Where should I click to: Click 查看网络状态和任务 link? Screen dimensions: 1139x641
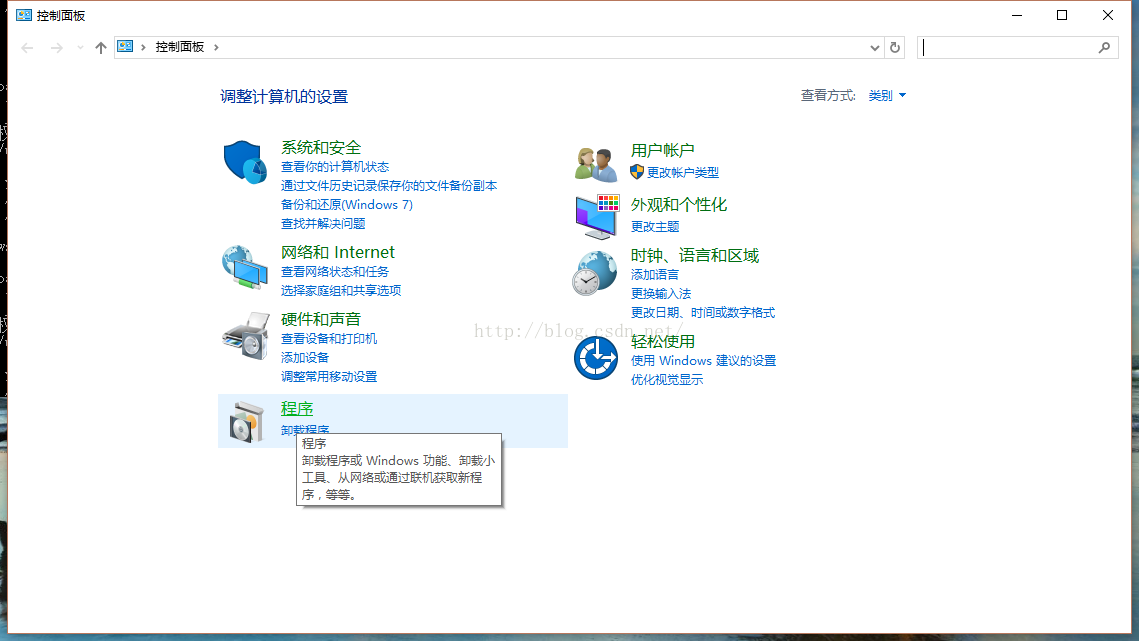335,272
